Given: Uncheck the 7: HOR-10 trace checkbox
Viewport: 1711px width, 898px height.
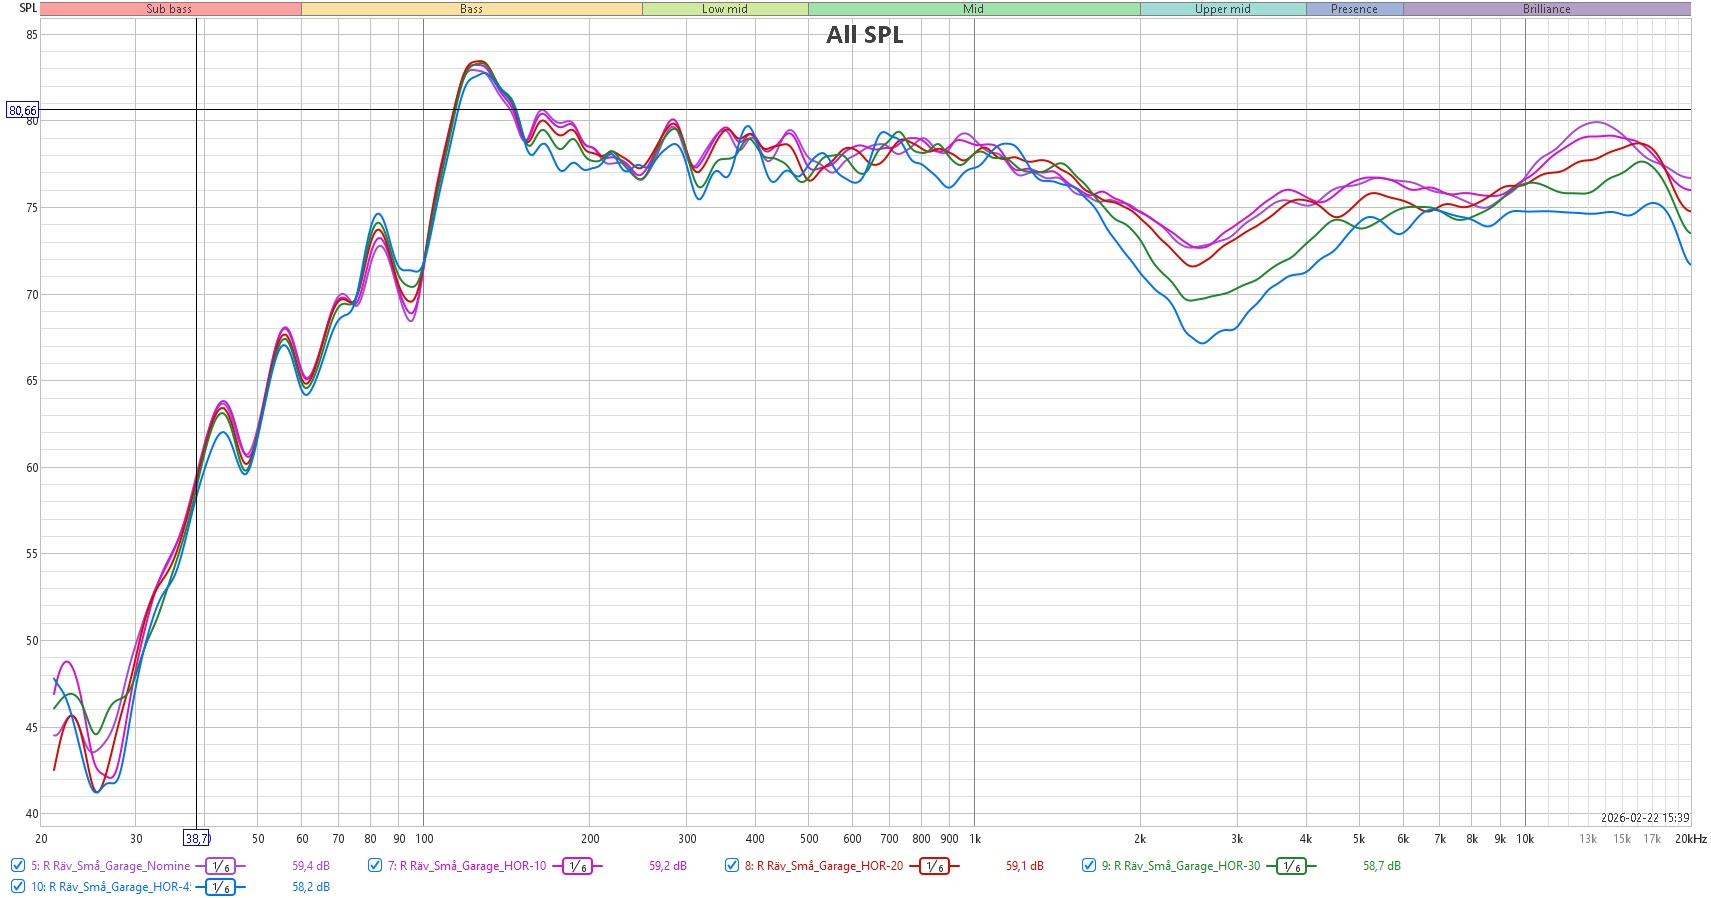Looking at the screenshot, I should click(375, 866).
